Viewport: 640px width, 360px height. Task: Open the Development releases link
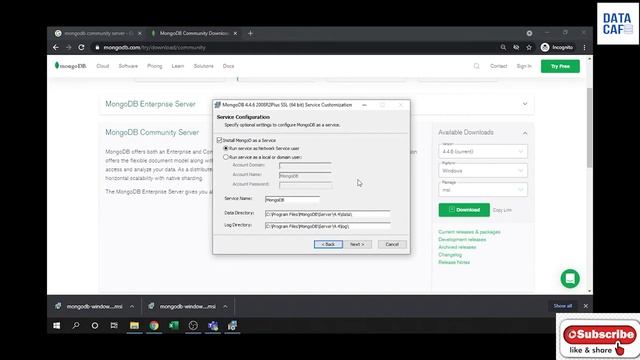(462, 240)
